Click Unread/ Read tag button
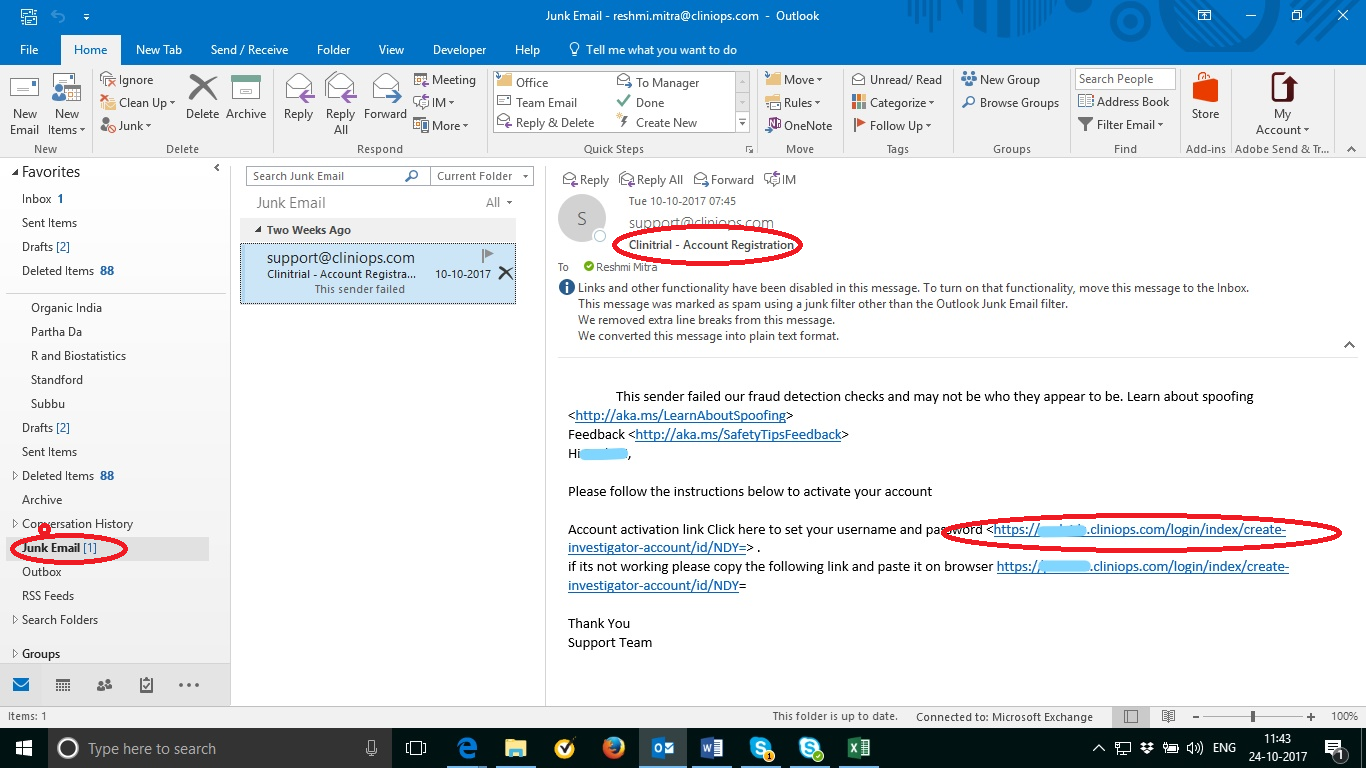 click(x=897, y=80)
